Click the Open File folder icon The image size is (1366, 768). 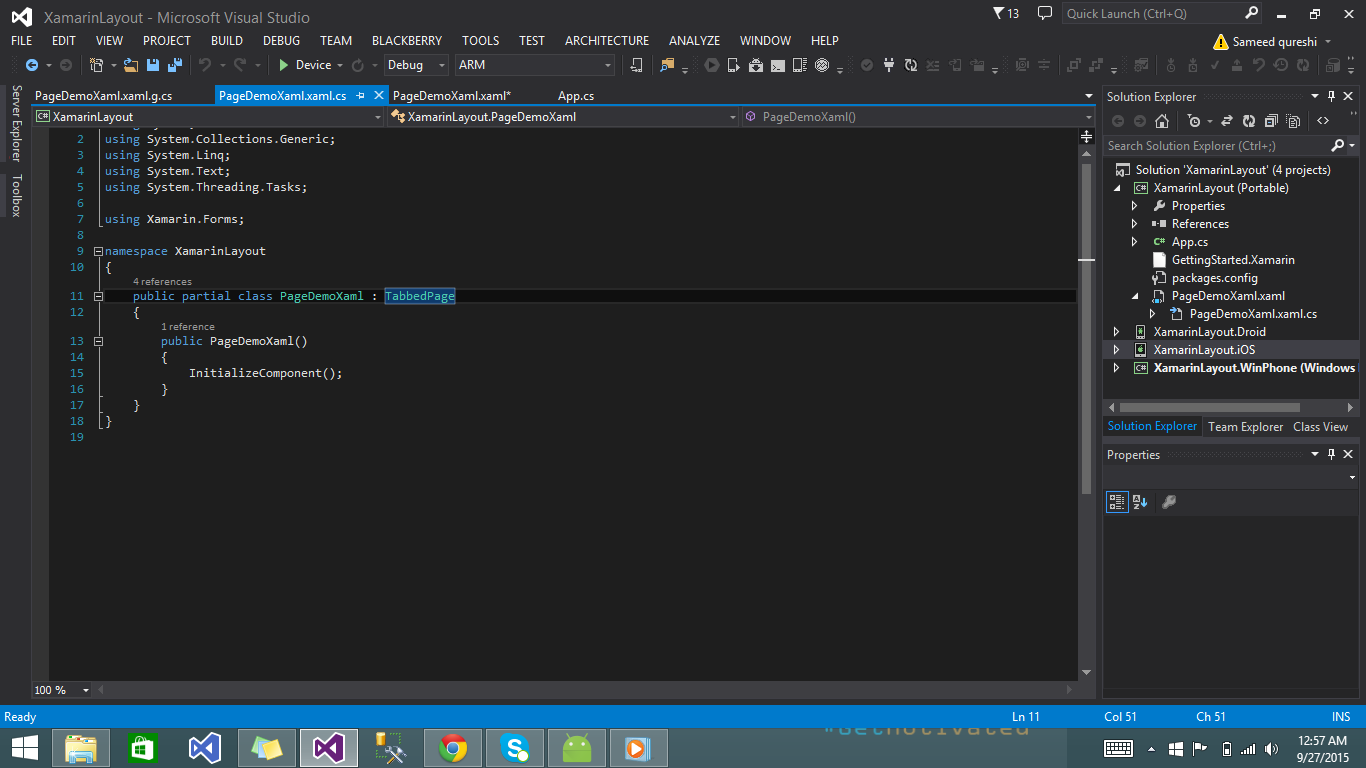(130, 65)
